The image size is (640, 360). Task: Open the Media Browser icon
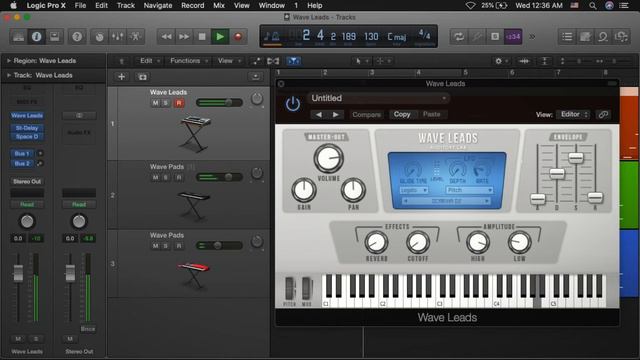pyautogui.click(x=621, y=37)
